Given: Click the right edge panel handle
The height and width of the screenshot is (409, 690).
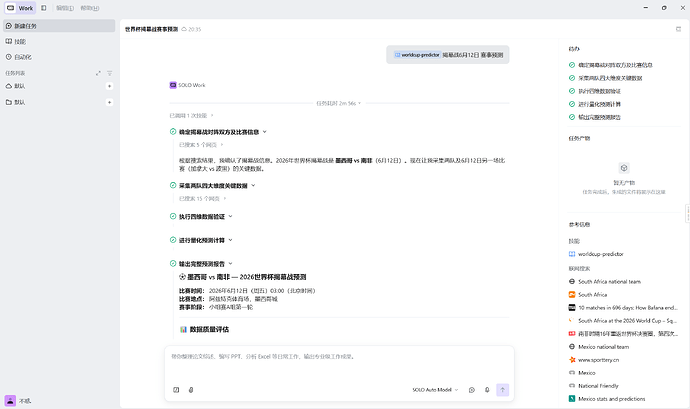Looking at the screenshot, I should (x=687, y=213).
